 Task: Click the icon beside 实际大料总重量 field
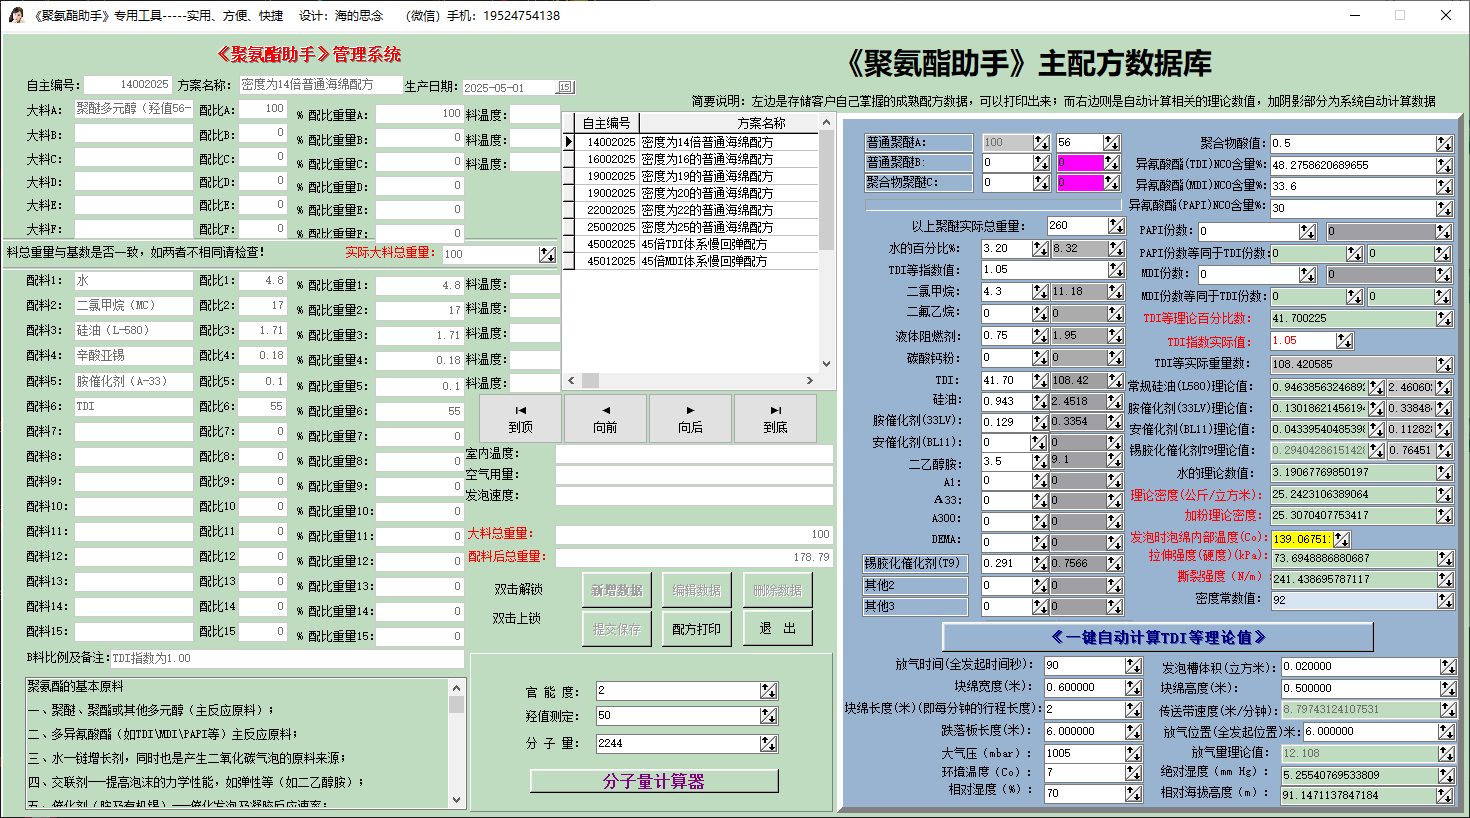547,255
